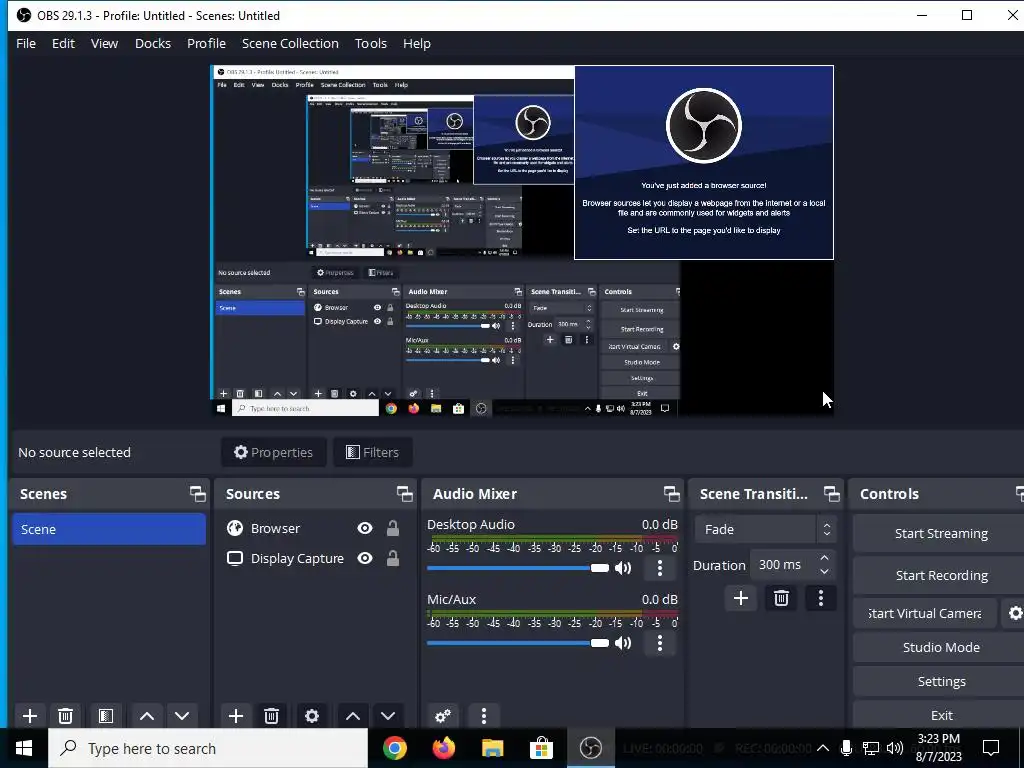
Task: Select Scene in the Scenes list
Action: [109, 529]
